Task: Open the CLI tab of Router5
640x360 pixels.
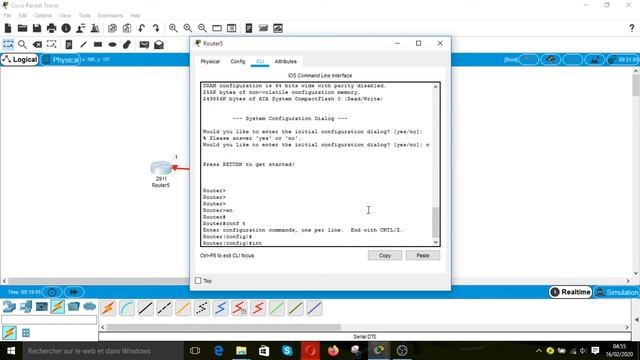Action: pos(260,62)
